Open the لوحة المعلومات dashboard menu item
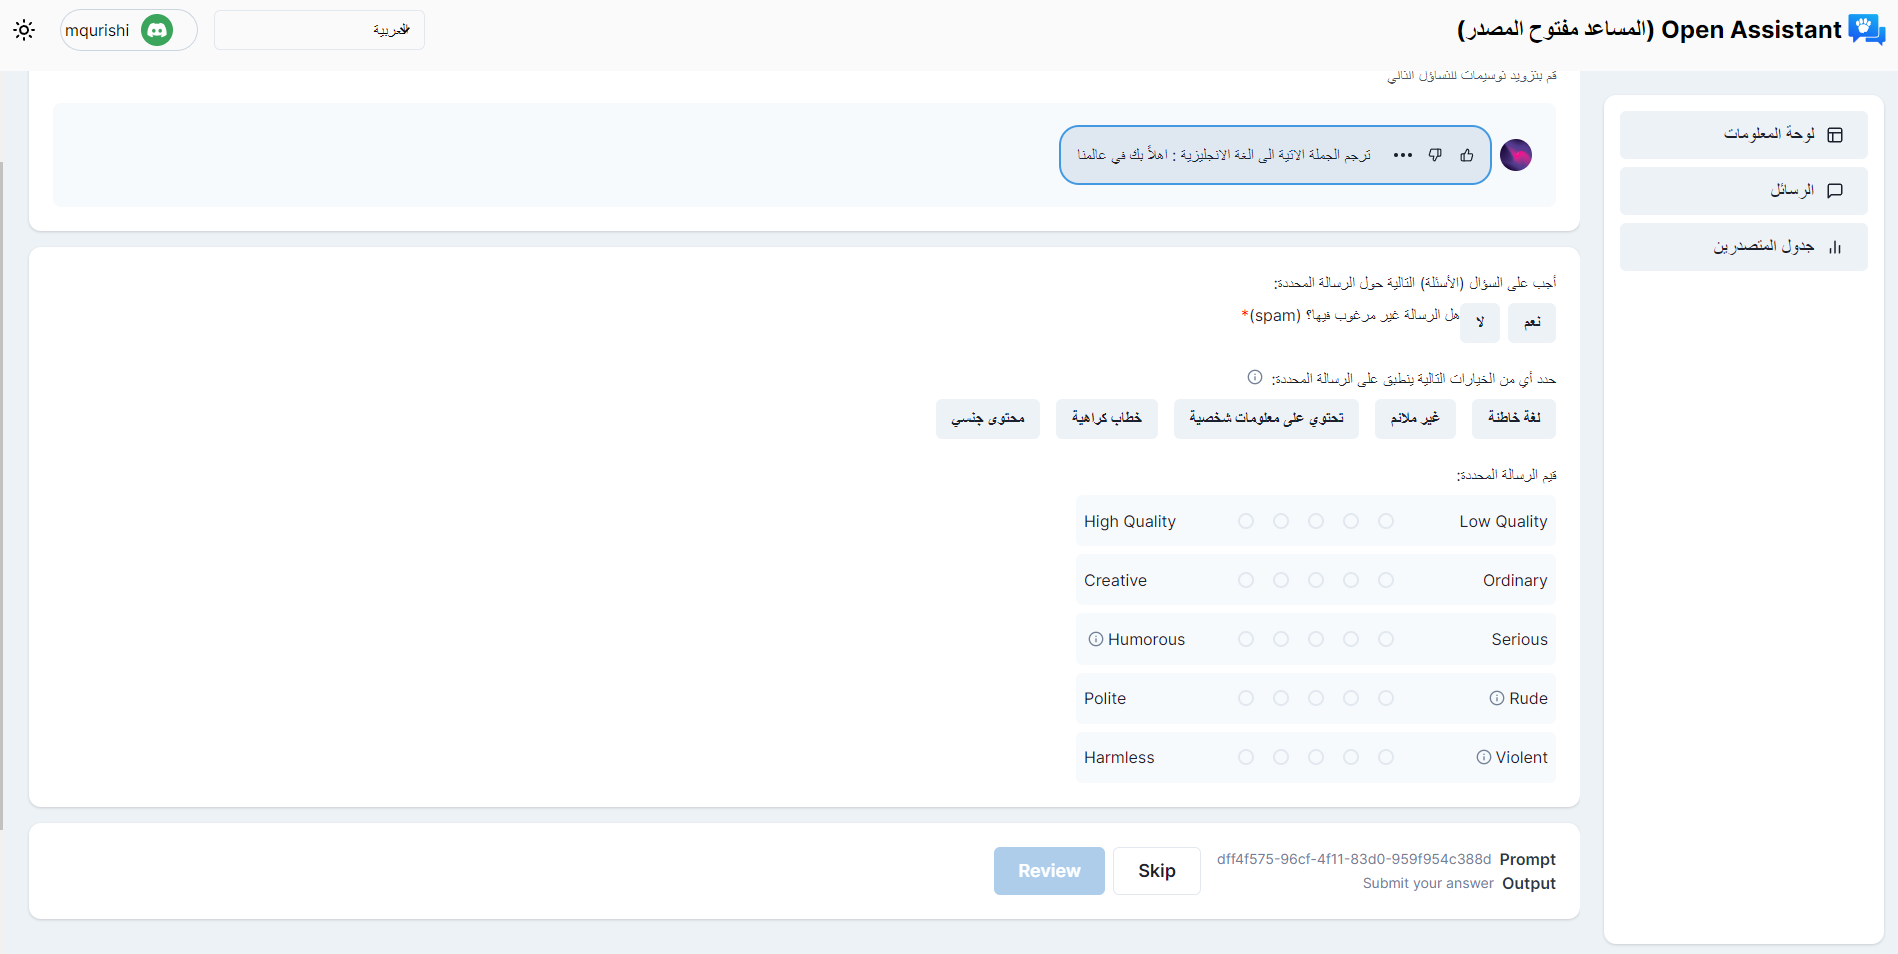1898x954 pixels. pos(1743,134)
